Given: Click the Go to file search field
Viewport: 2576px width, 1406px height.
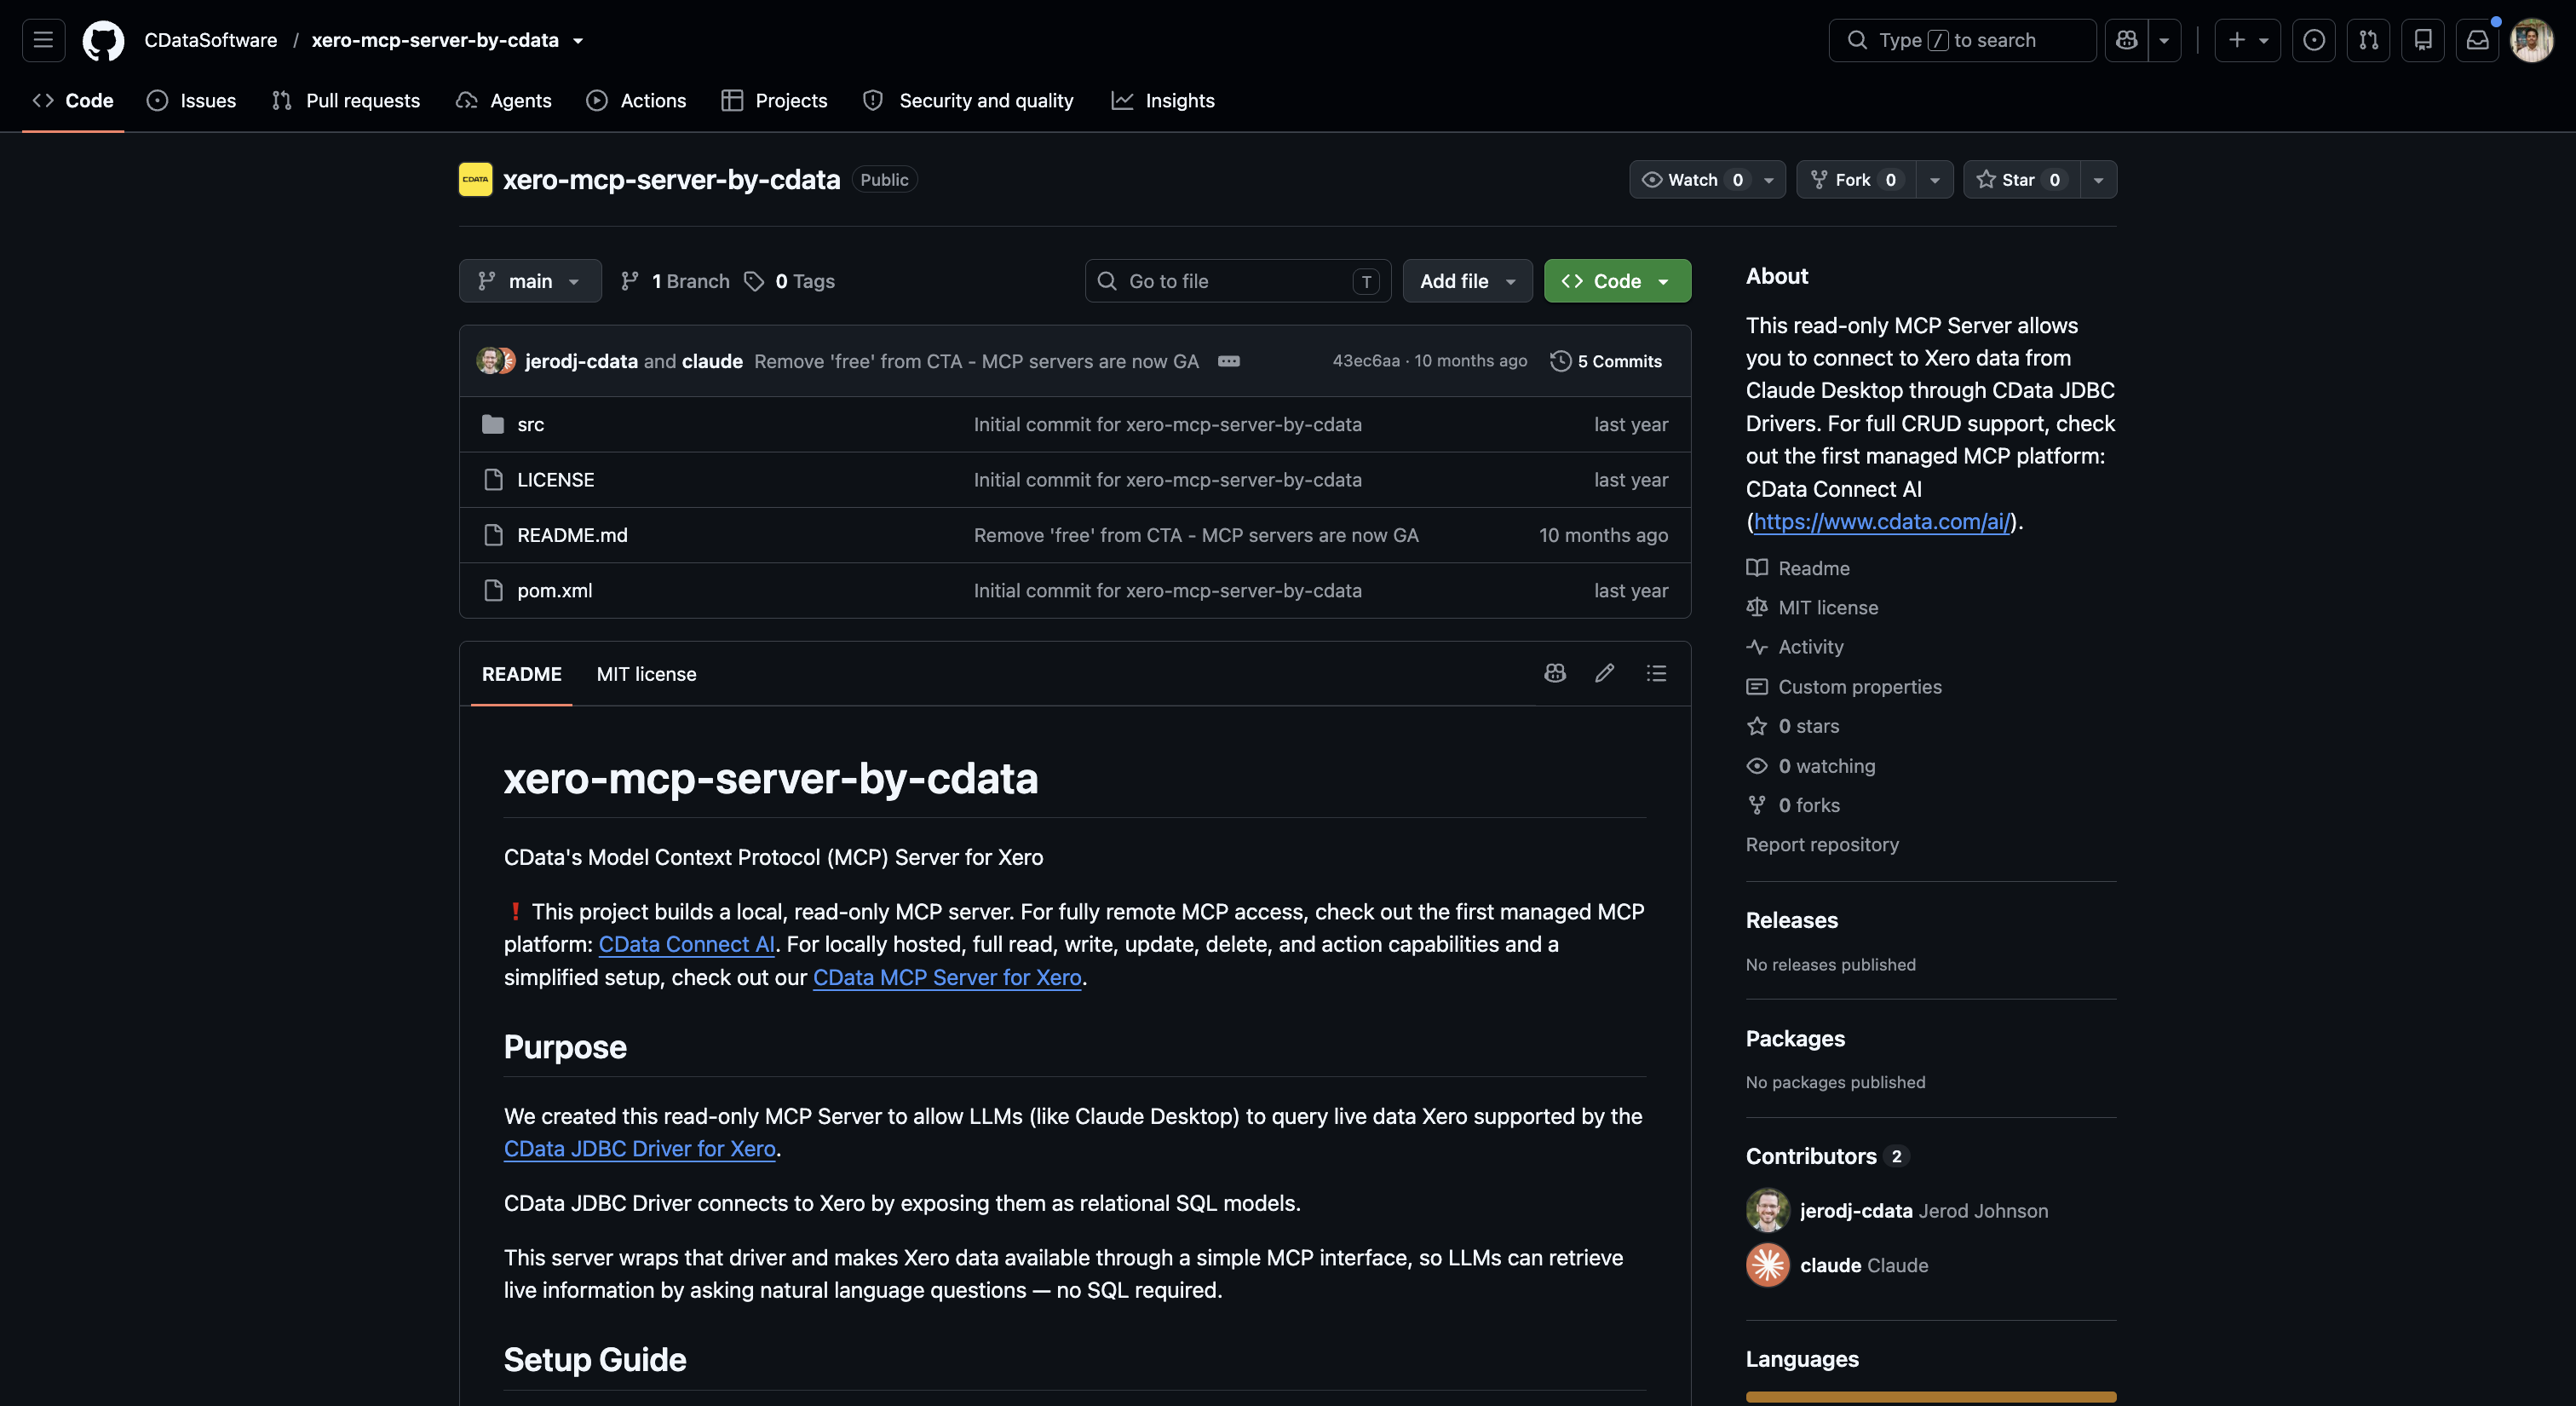Looking at the screenshot, I should (x=1238, y=281).
